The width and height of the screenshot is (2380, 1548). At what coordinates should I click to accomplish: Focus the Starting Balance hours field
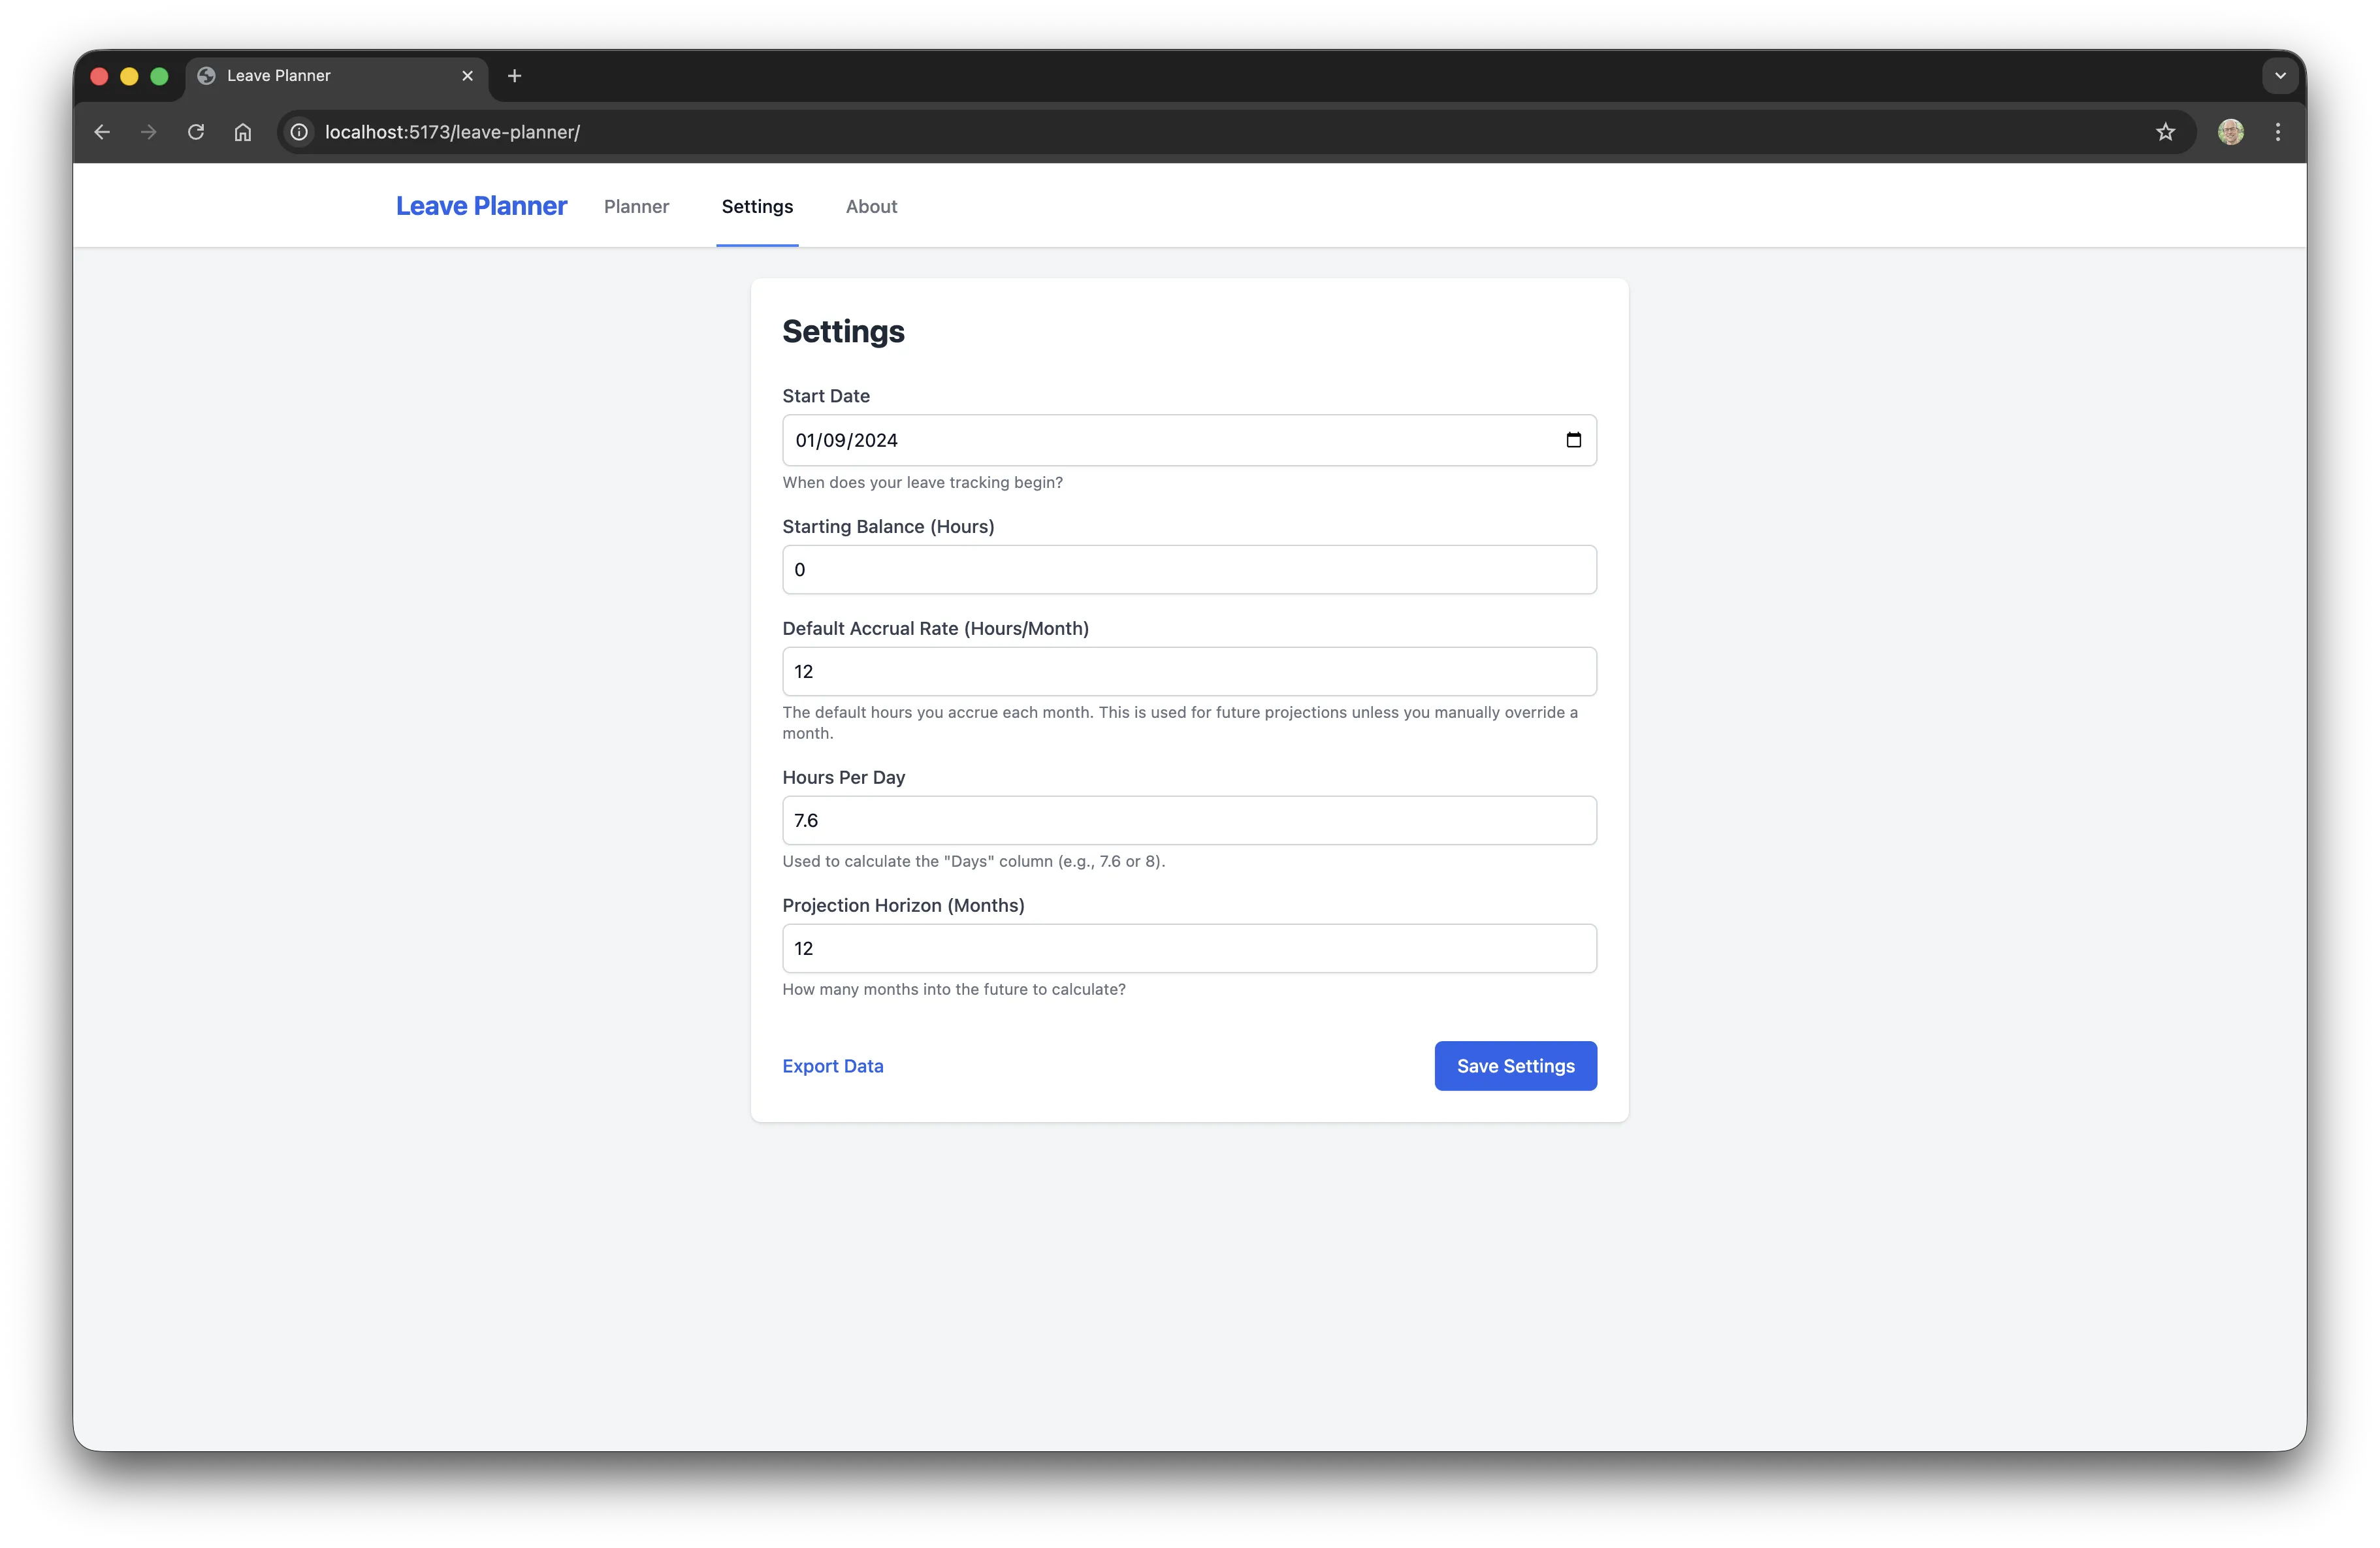tap(1189, 570)
